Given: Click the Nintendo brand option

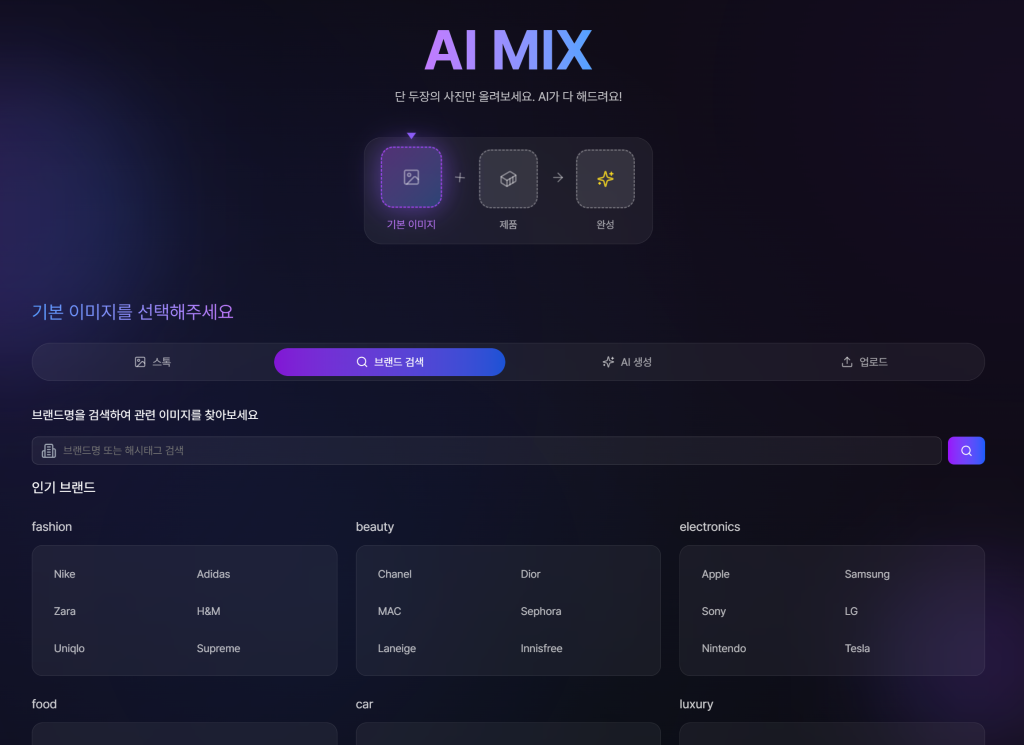Looking at the screenshot, I should 724,648.
